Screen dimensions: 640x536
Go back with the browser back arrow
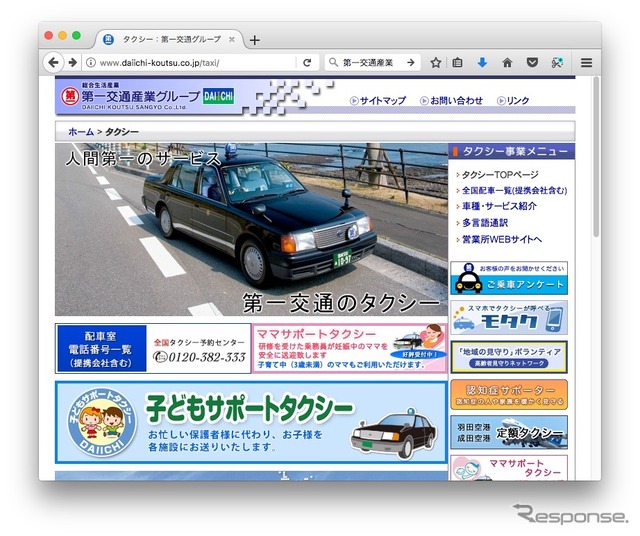53,62
